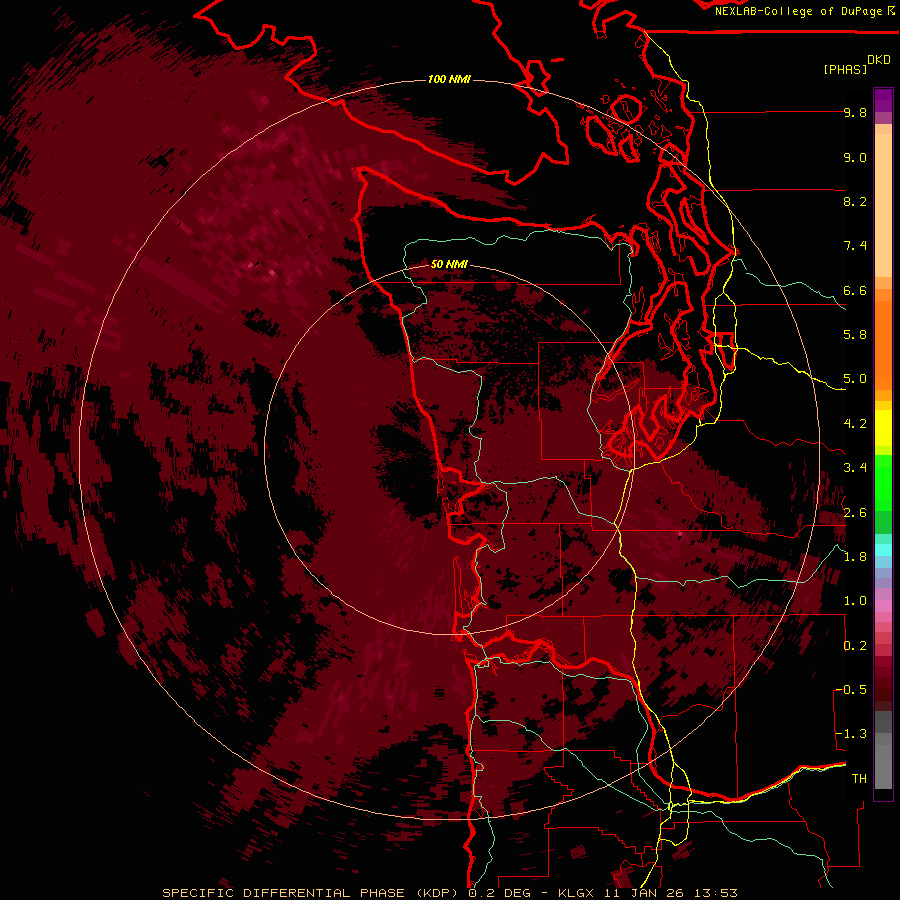Select the -0.5 scale label
The height and width of the screenshot is (900, 900).
coord(851,689)
